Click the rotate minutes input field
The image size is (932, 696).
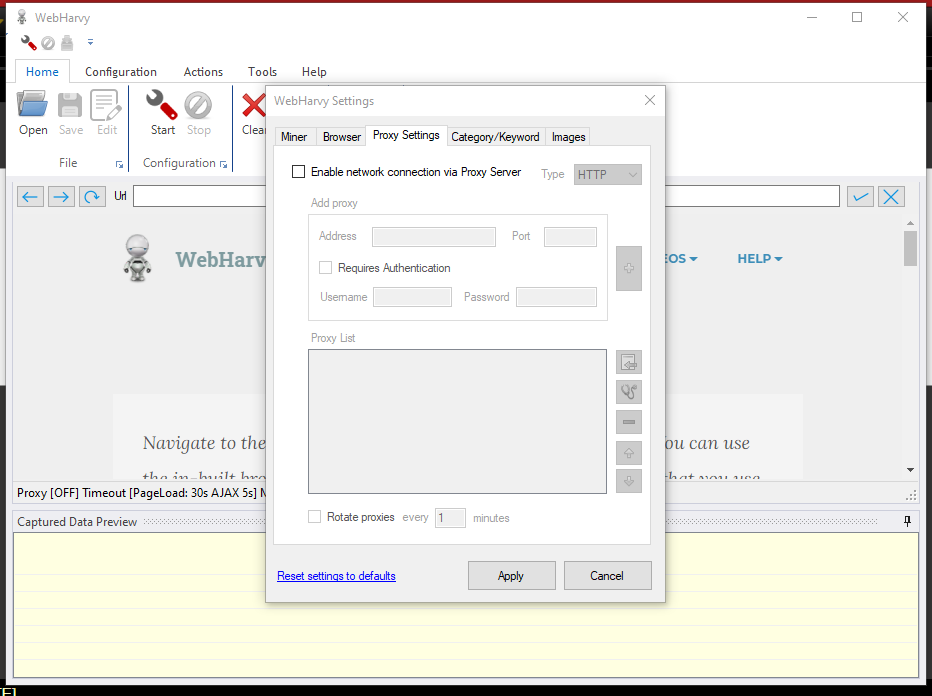[451, 518]
